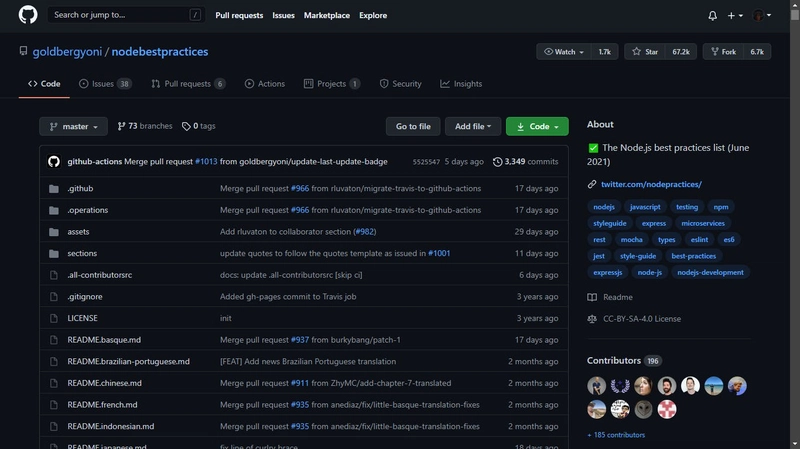Open the GitHub homepage logo

[28, 15]
